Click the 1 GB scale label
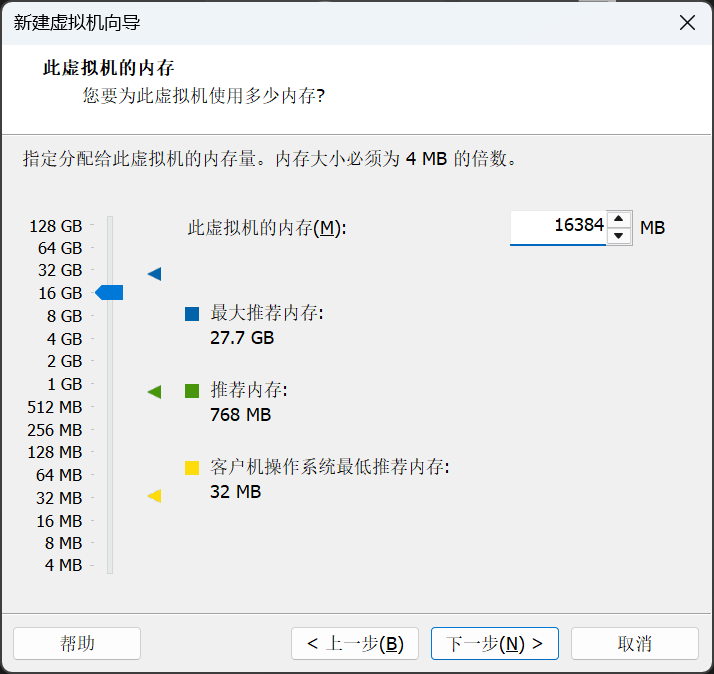The height and width of the screenshot is (674, 714). tap(65, 384)
